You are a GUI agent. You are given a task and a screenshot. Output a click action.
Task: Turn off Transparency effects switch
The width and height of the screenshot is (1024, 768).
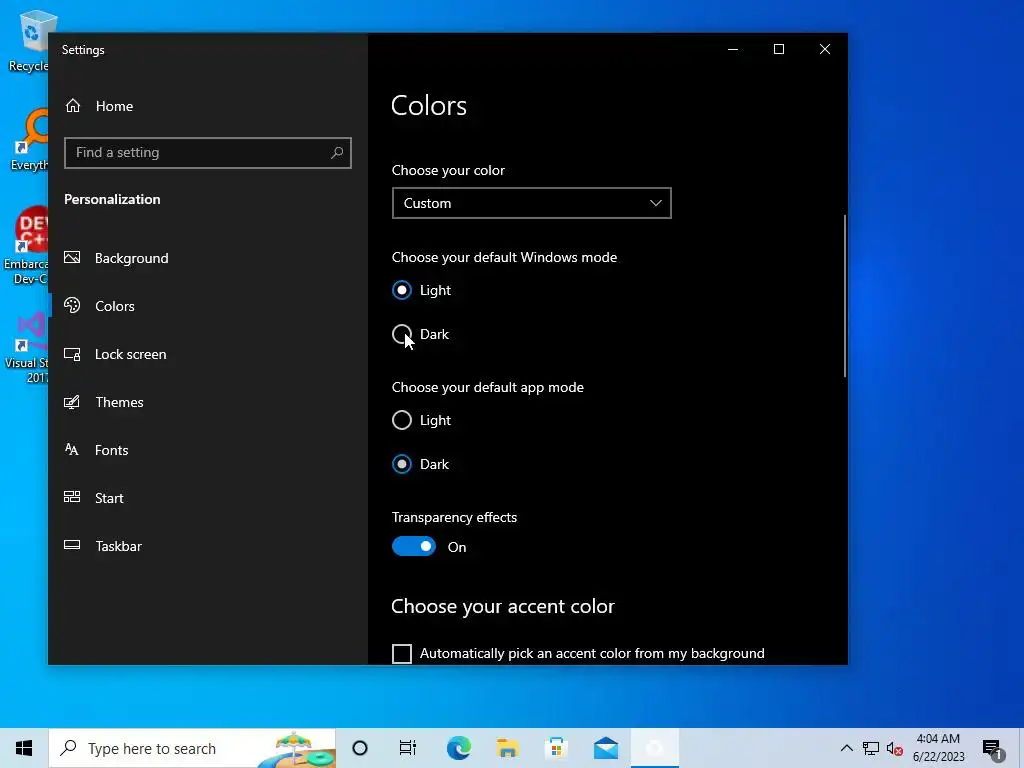[413, 547]
